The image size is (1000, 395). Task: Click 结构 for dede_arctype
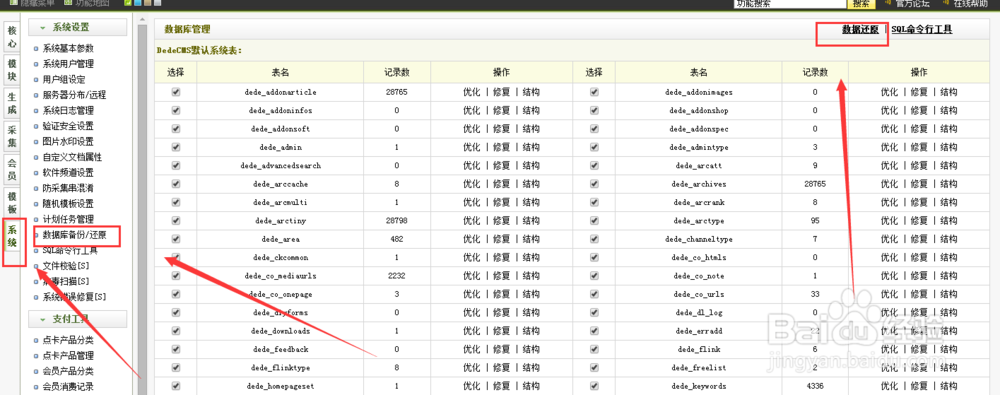pyautogui.click(x=948, y=221)
